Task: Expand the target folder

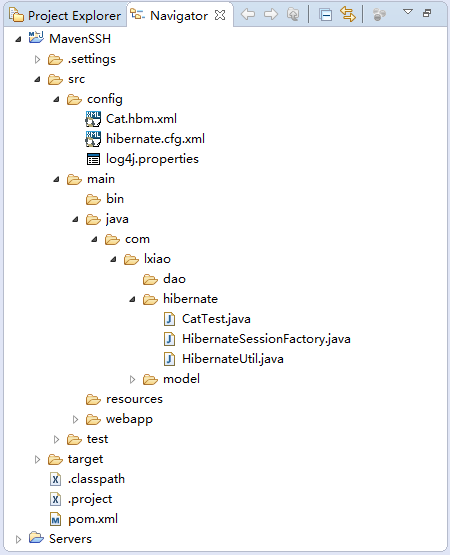Action: (x=37, y=459)
